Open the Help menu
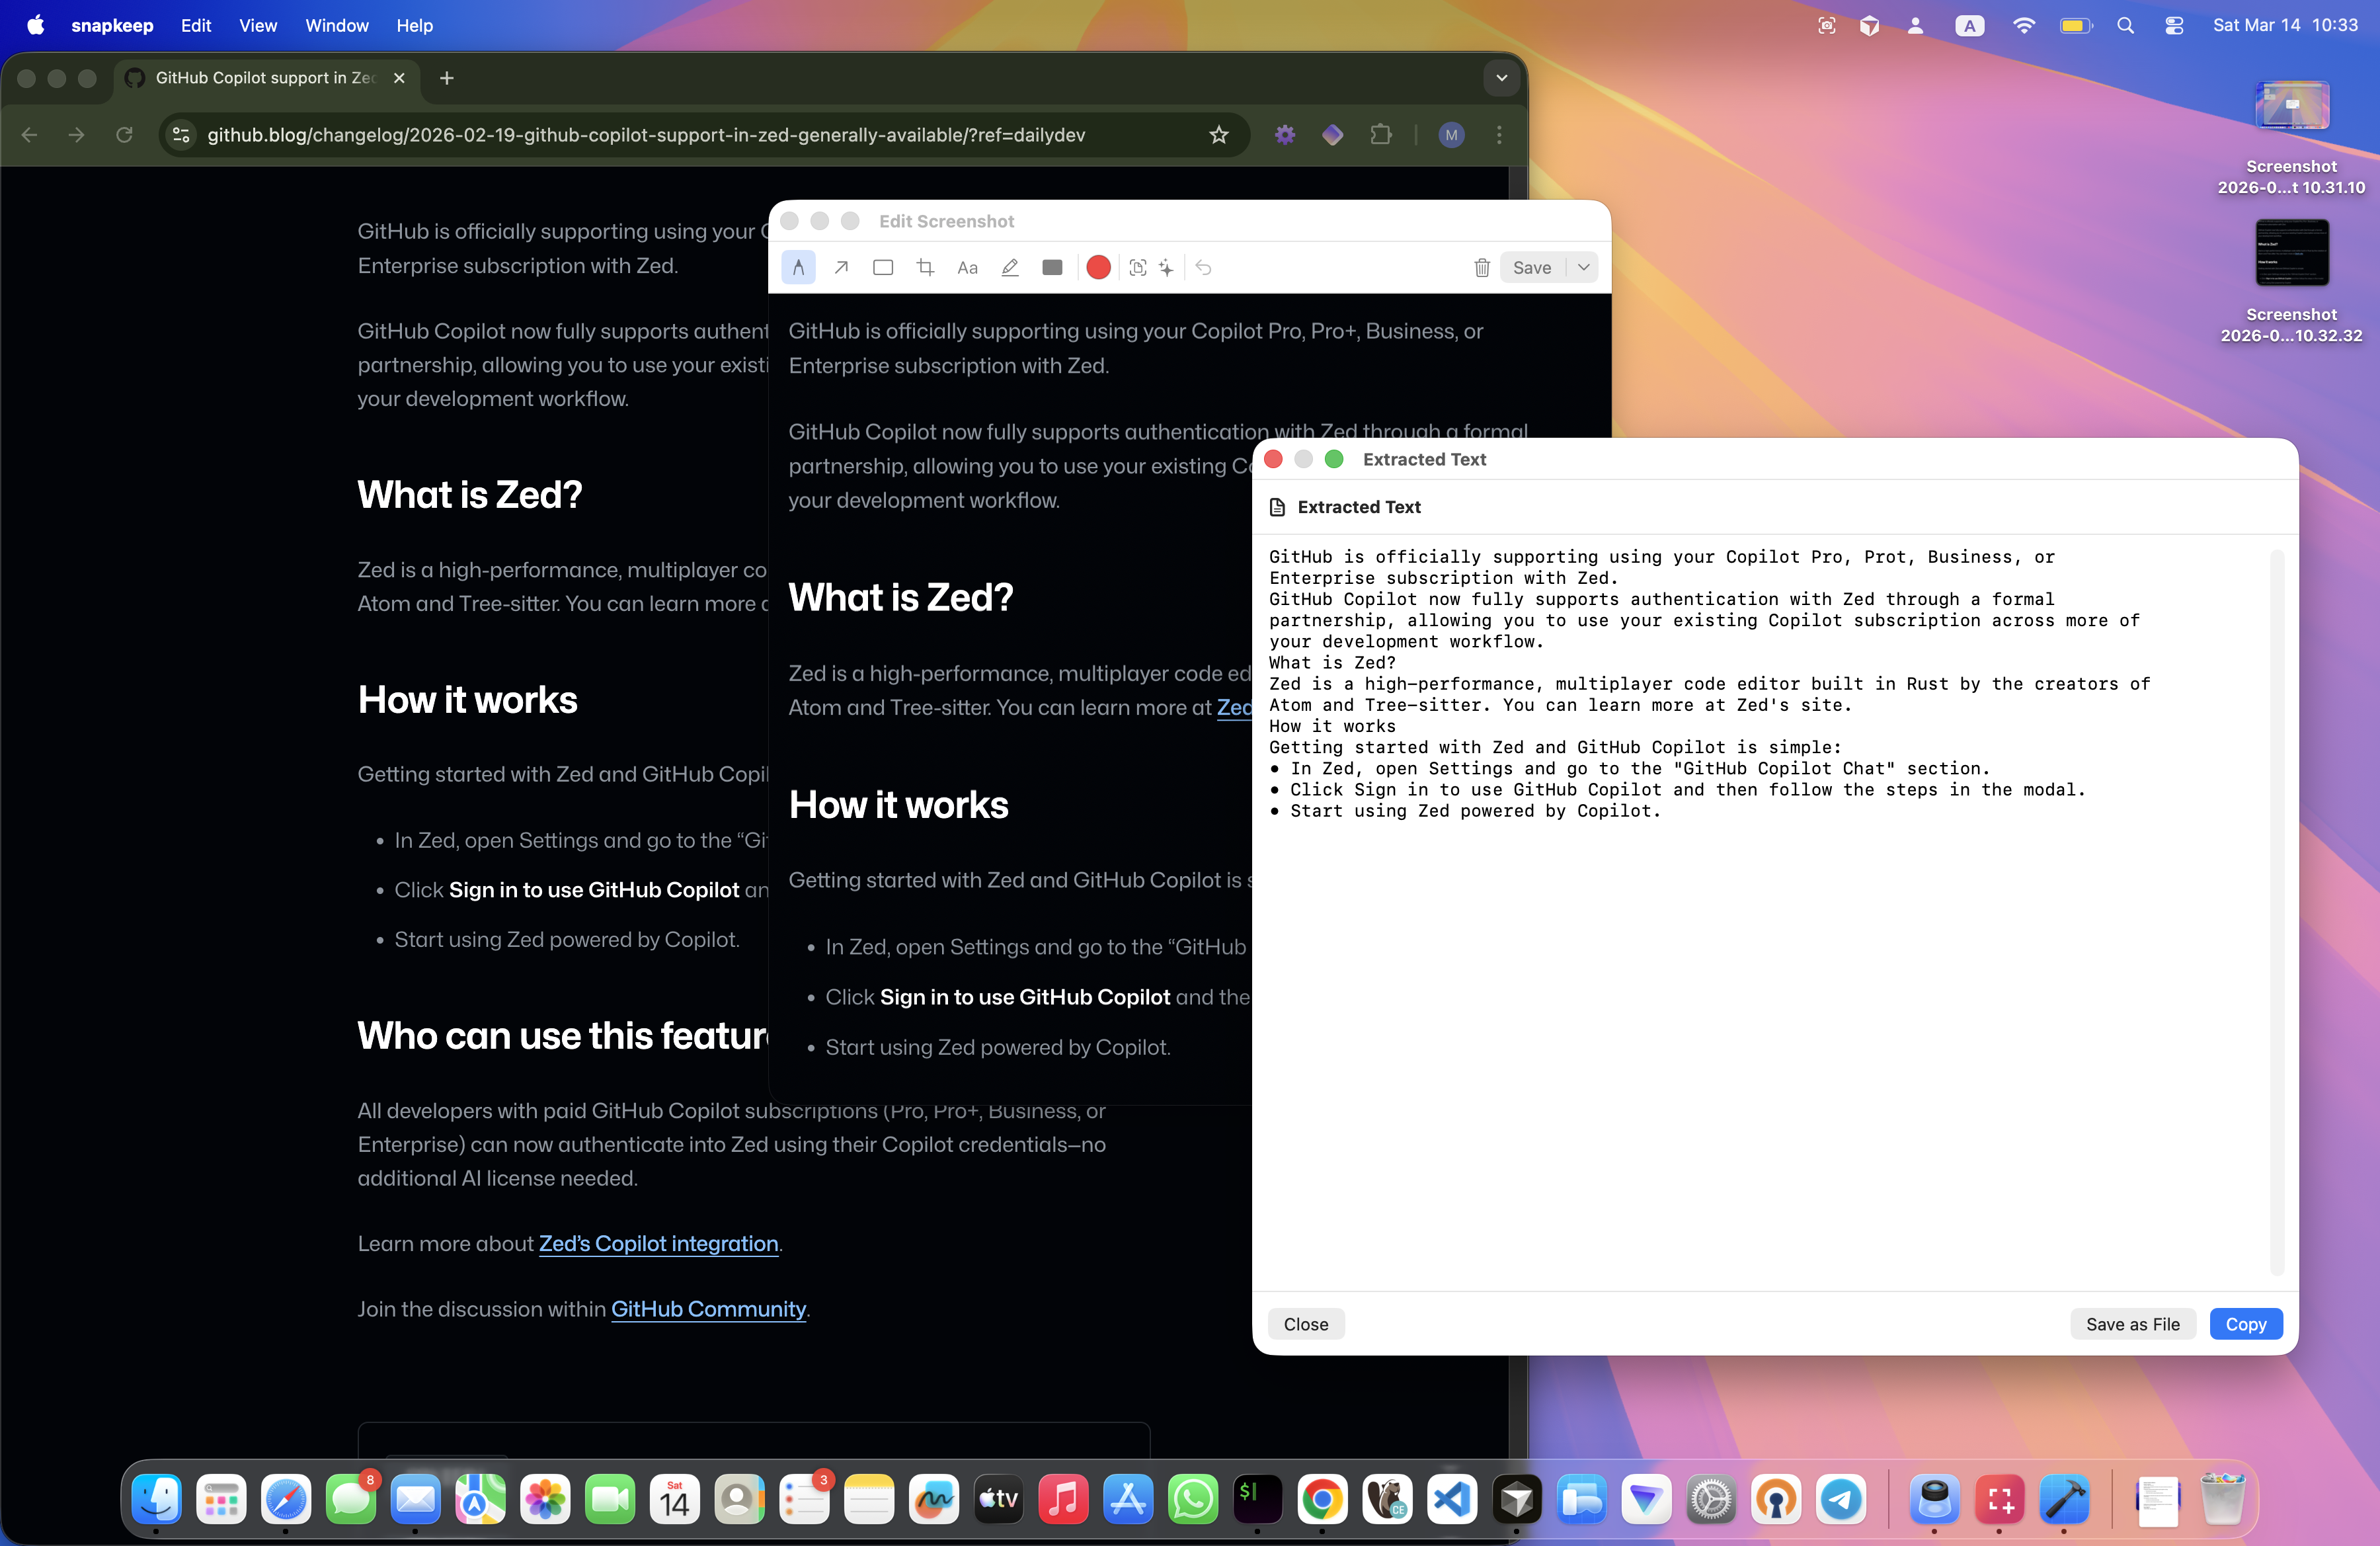 [414, 25]
